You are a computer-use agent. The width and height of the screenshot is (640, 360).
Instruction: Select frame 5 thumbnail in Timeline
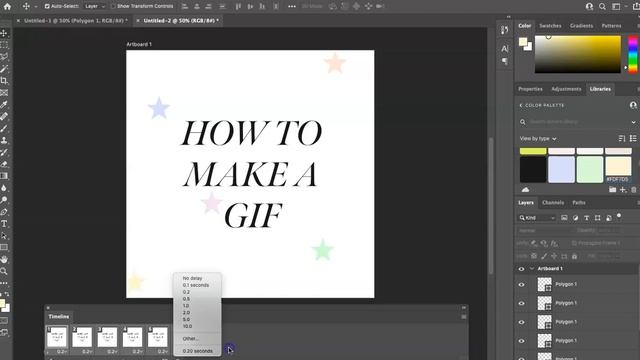[x=158, y=337]
